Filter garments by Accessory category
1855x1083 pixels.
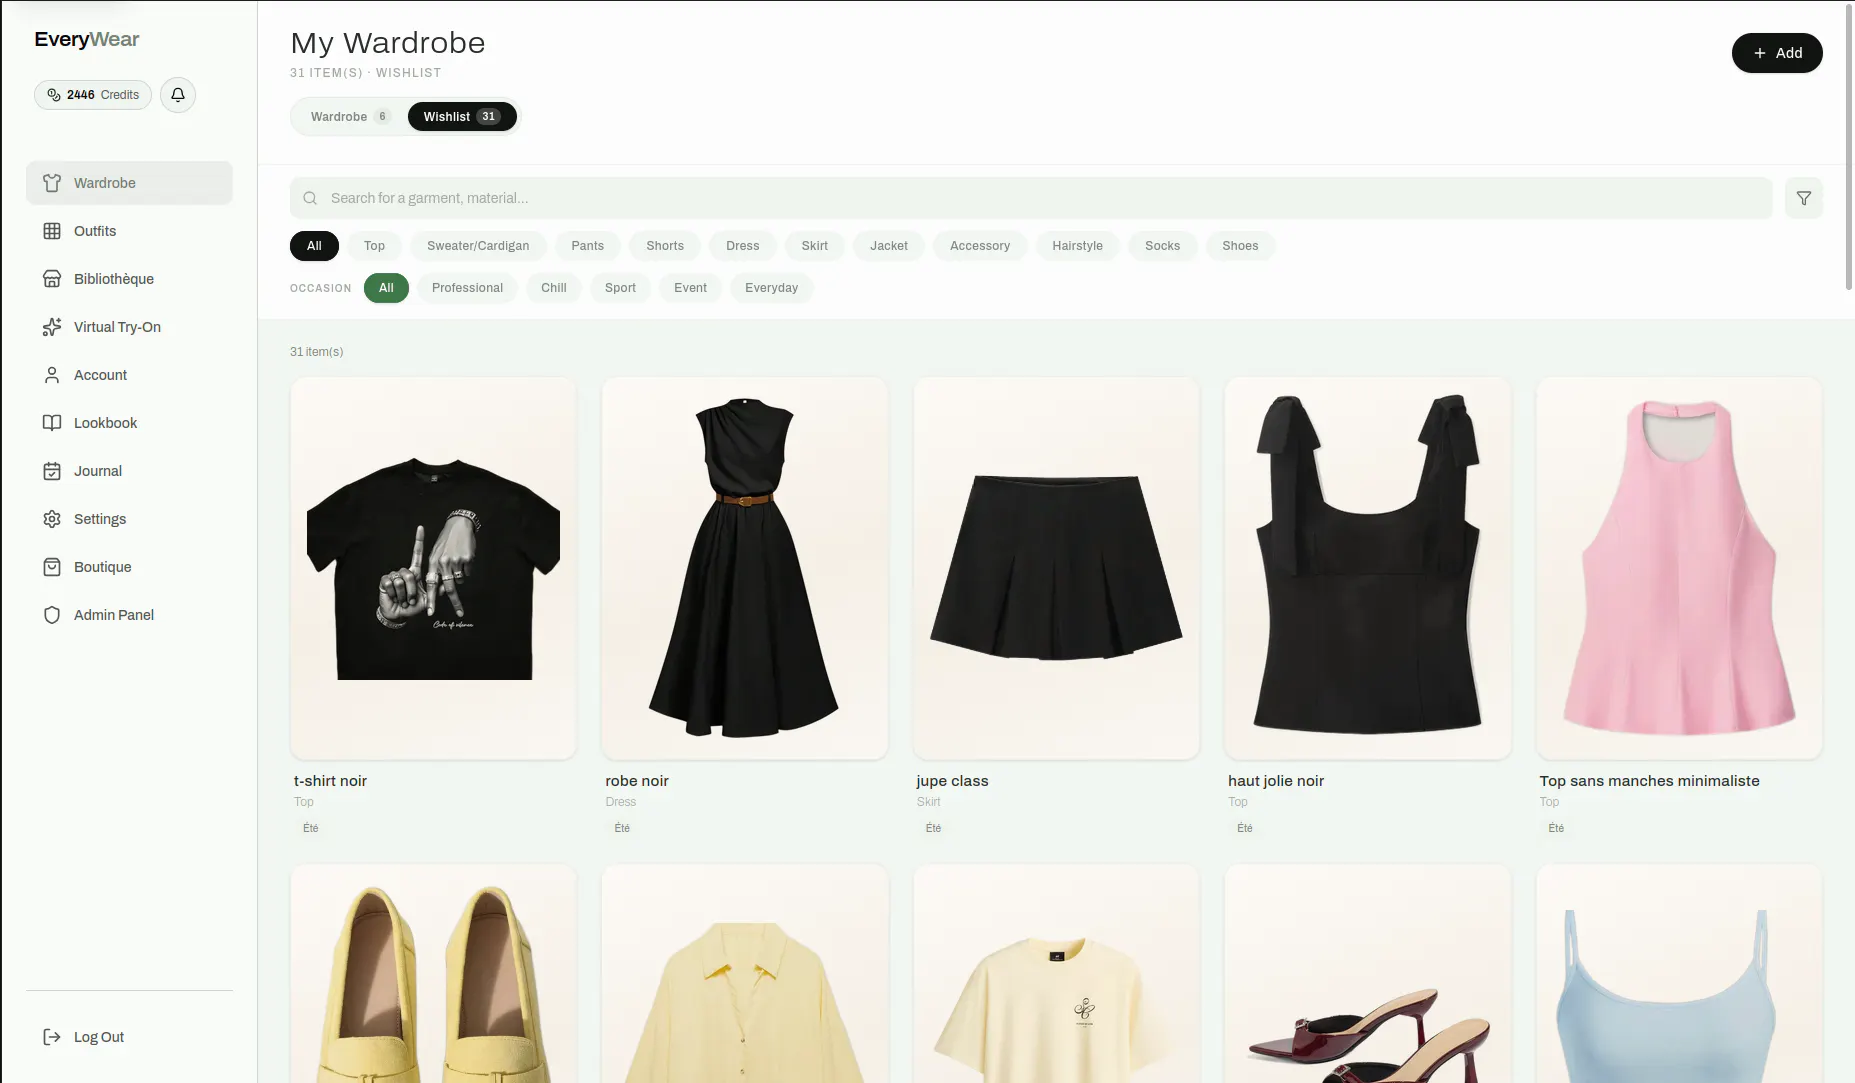tap(979, 246)
